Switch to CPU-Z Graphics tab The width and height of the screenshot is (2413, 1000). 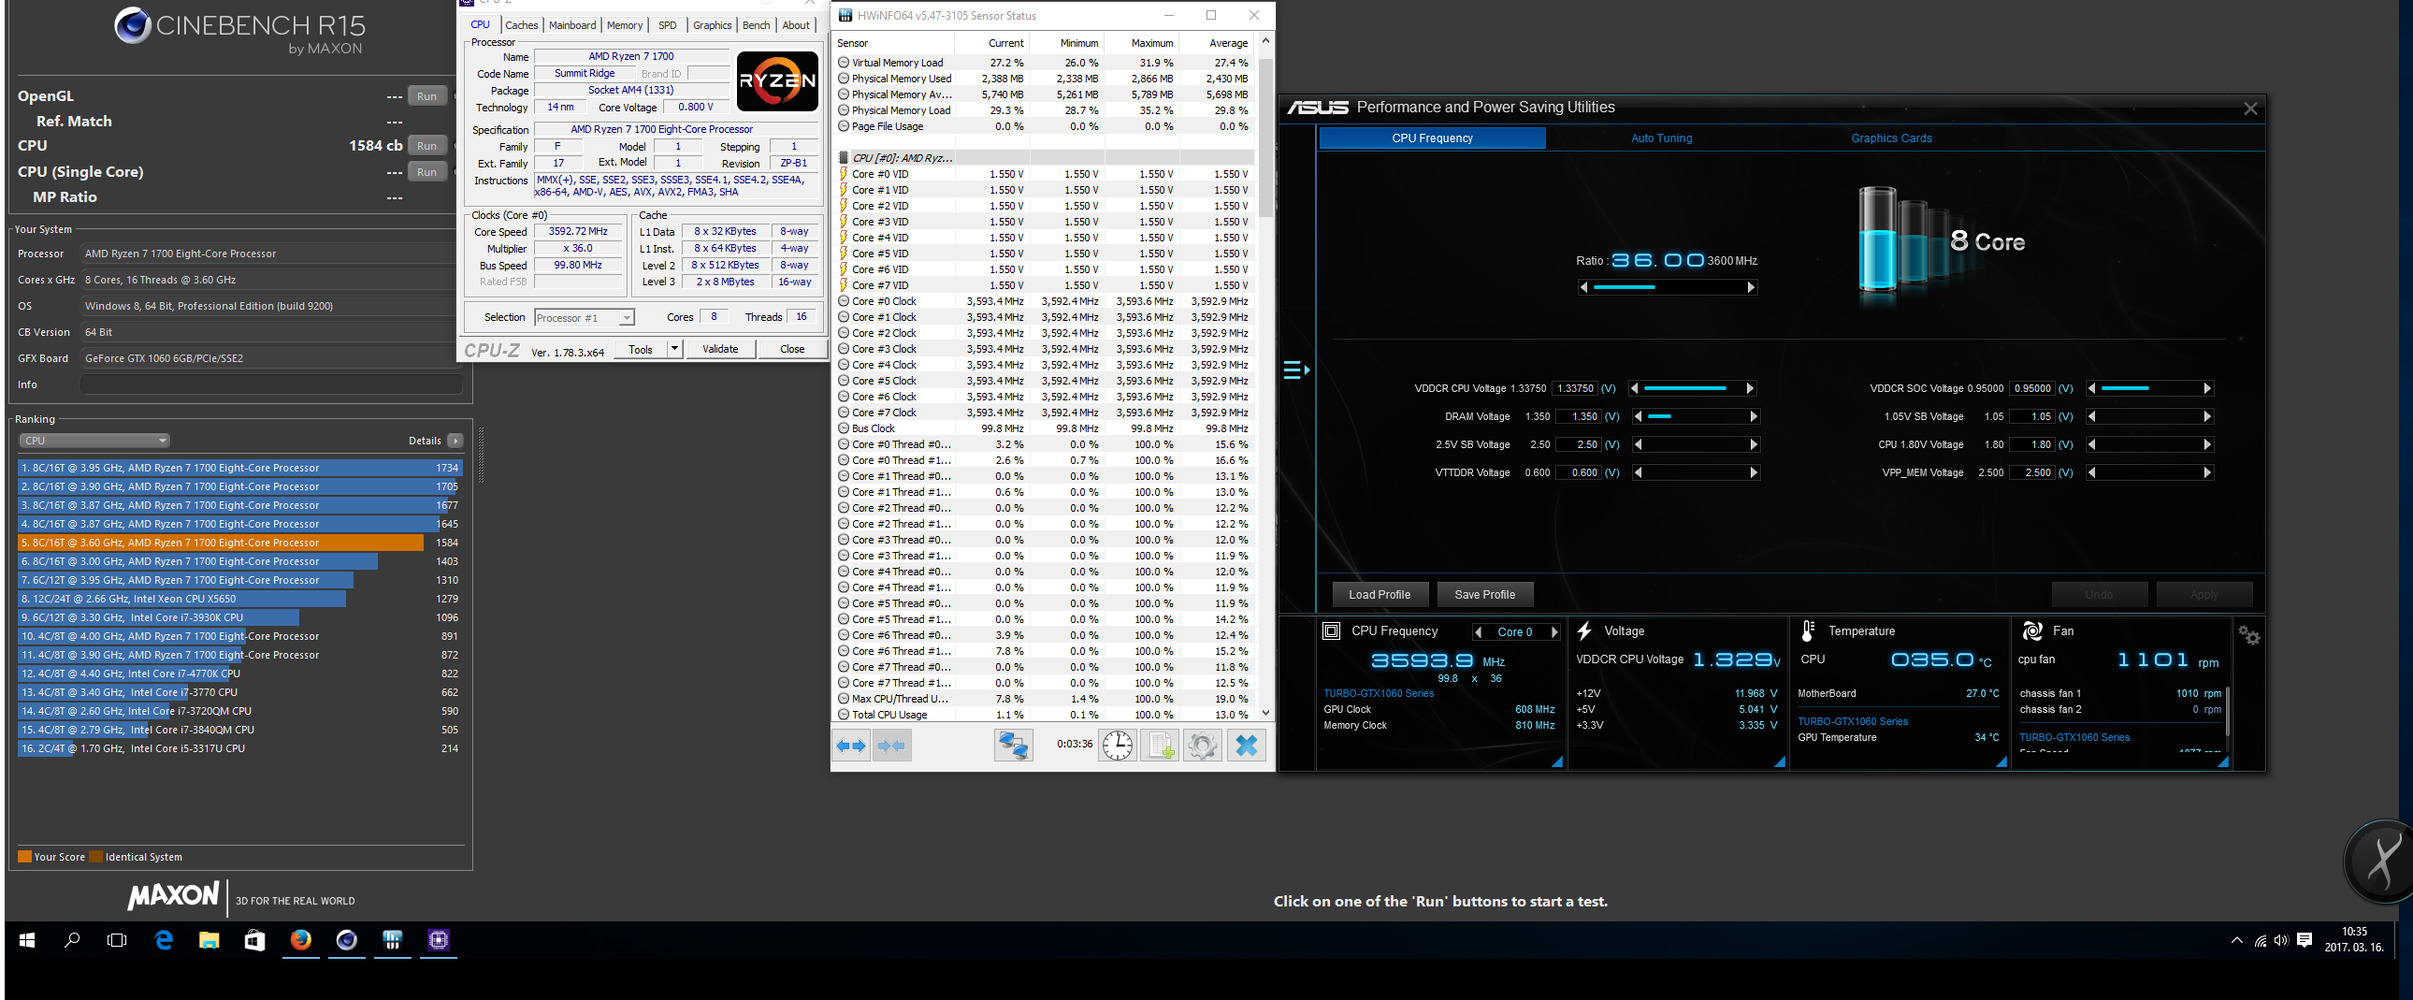pyautogui.click(x=712, y=25)
